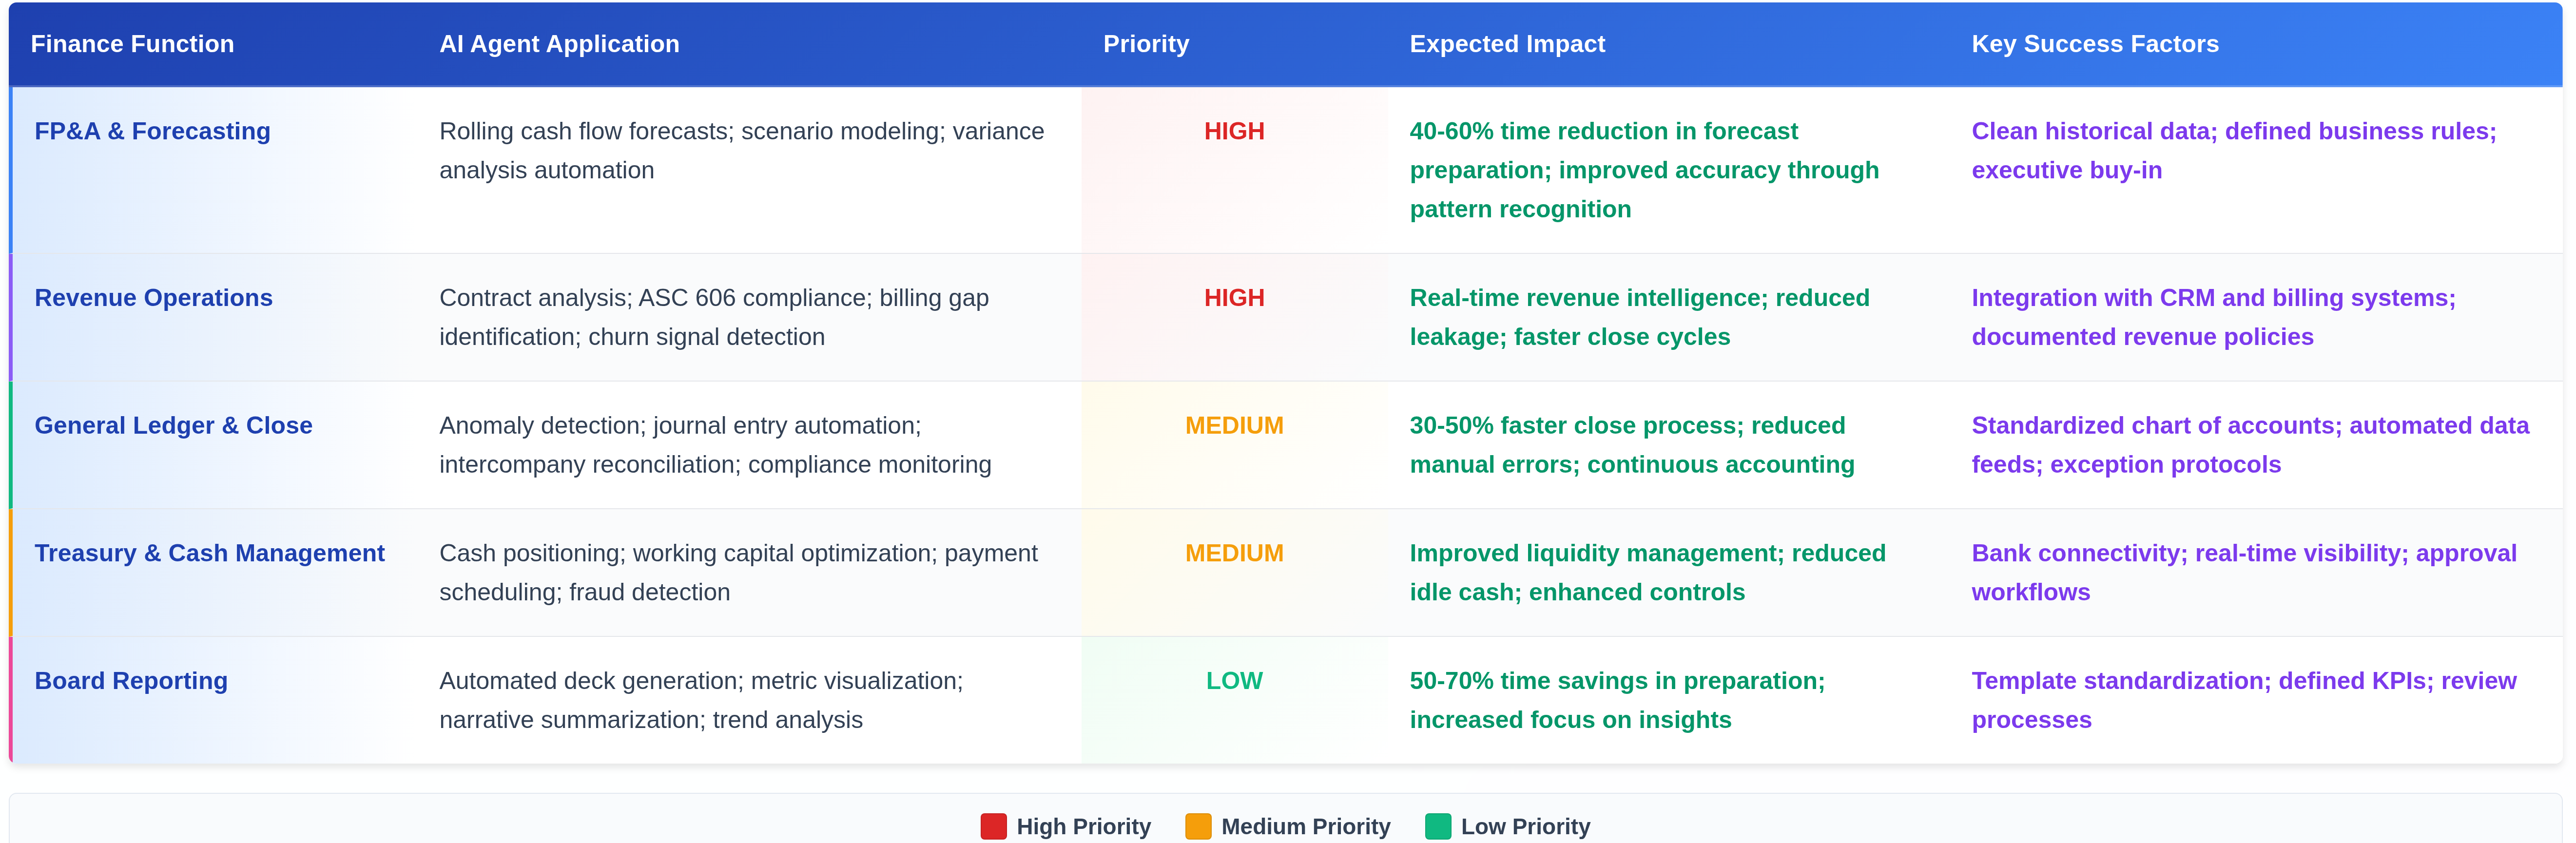Click the MEDIUM badge for General Ledger & Close
2576x843 pixels.
pyautogui.click(x=1234, y=425)
